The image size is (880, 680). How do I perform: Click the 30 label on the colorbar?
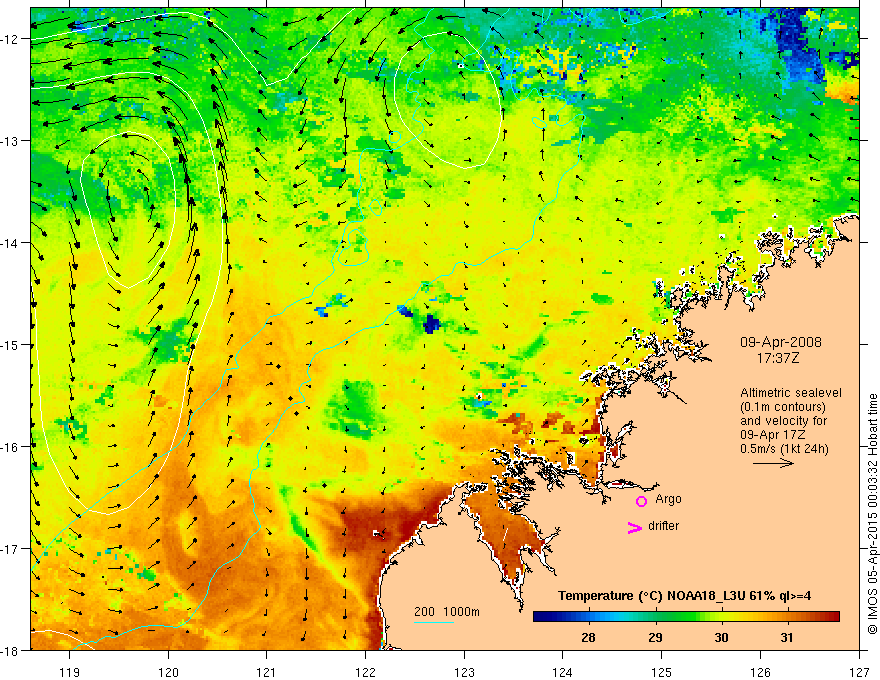721,637
